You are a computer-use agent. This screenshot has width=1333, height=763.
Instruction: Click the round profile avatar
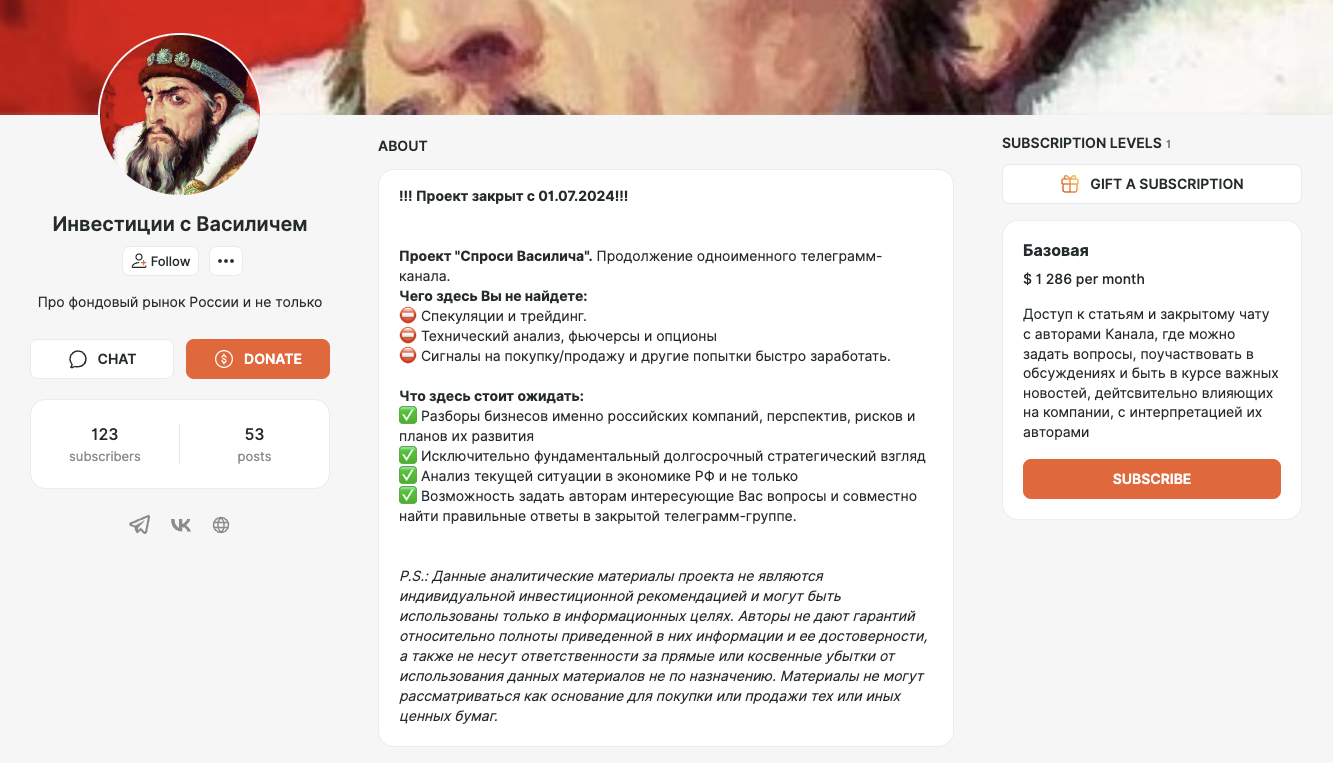click(x=180, y=115)
